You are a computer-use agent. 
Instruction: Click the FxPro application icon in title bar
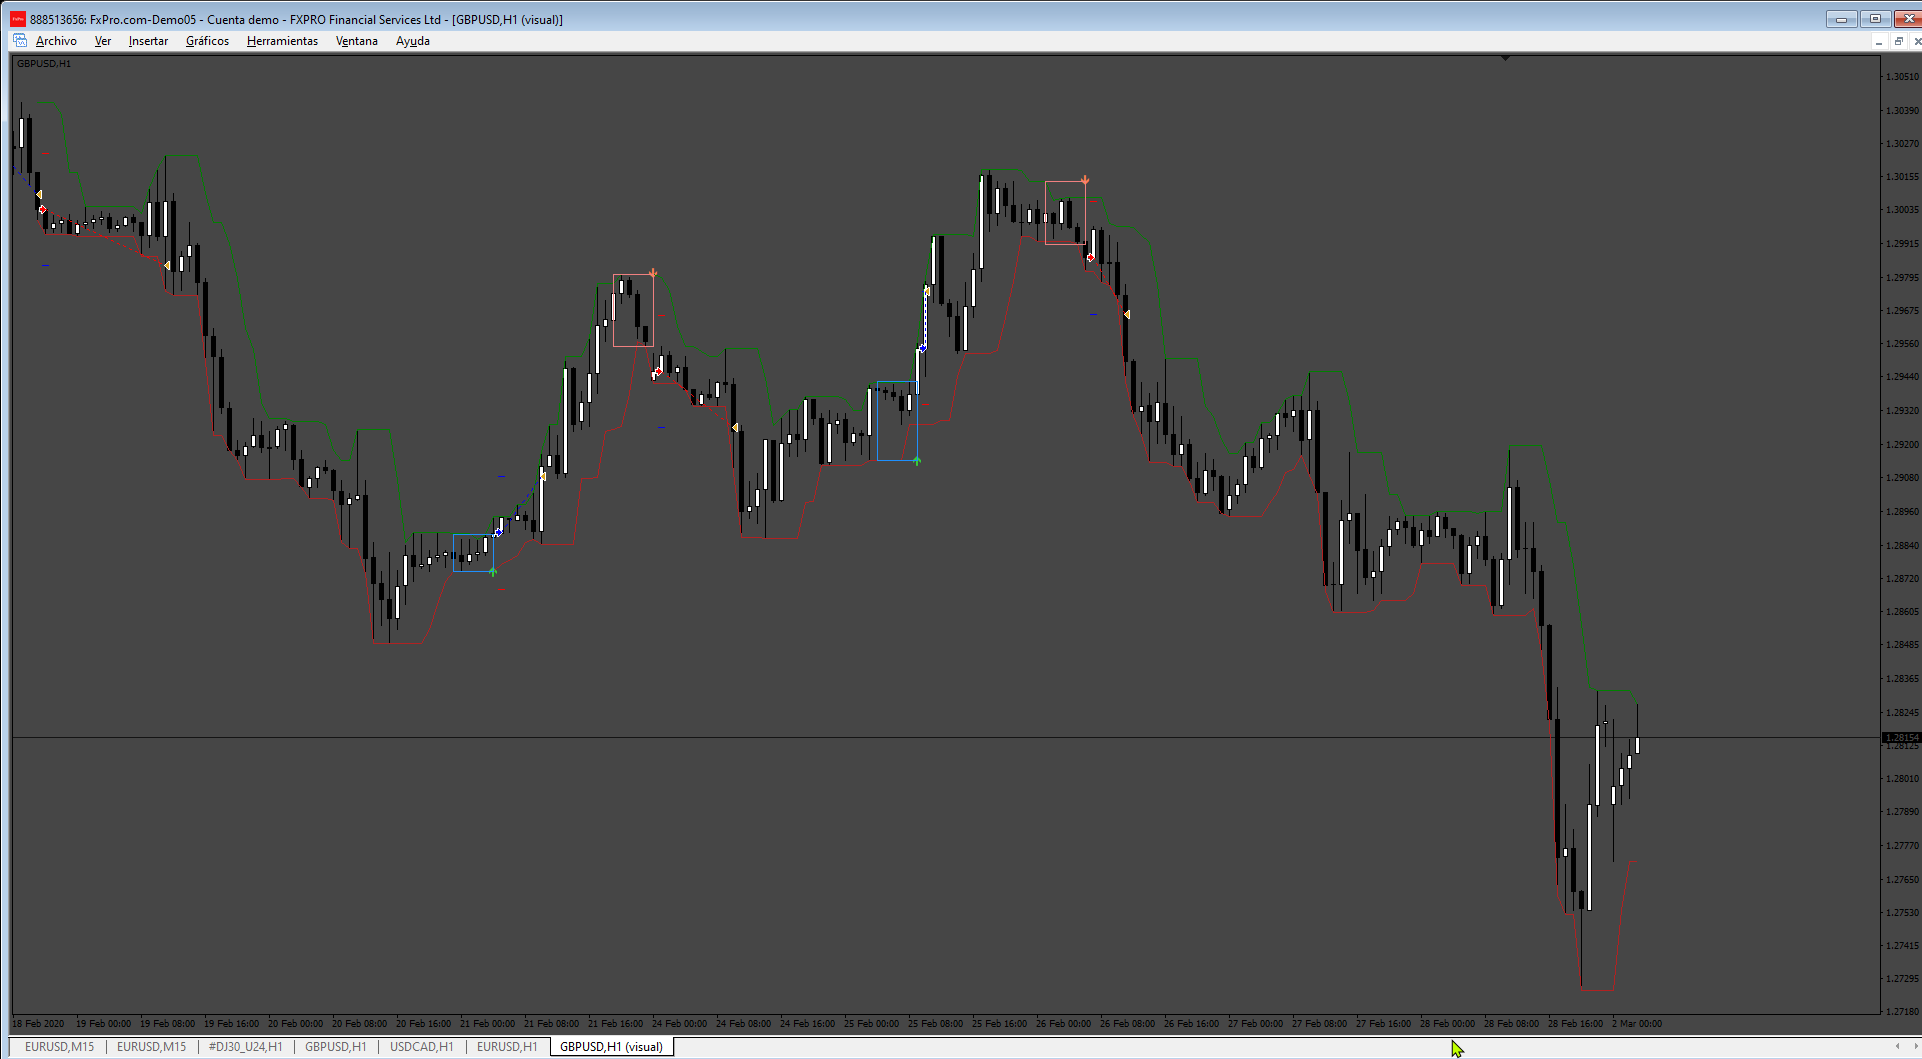coord(18,19)
